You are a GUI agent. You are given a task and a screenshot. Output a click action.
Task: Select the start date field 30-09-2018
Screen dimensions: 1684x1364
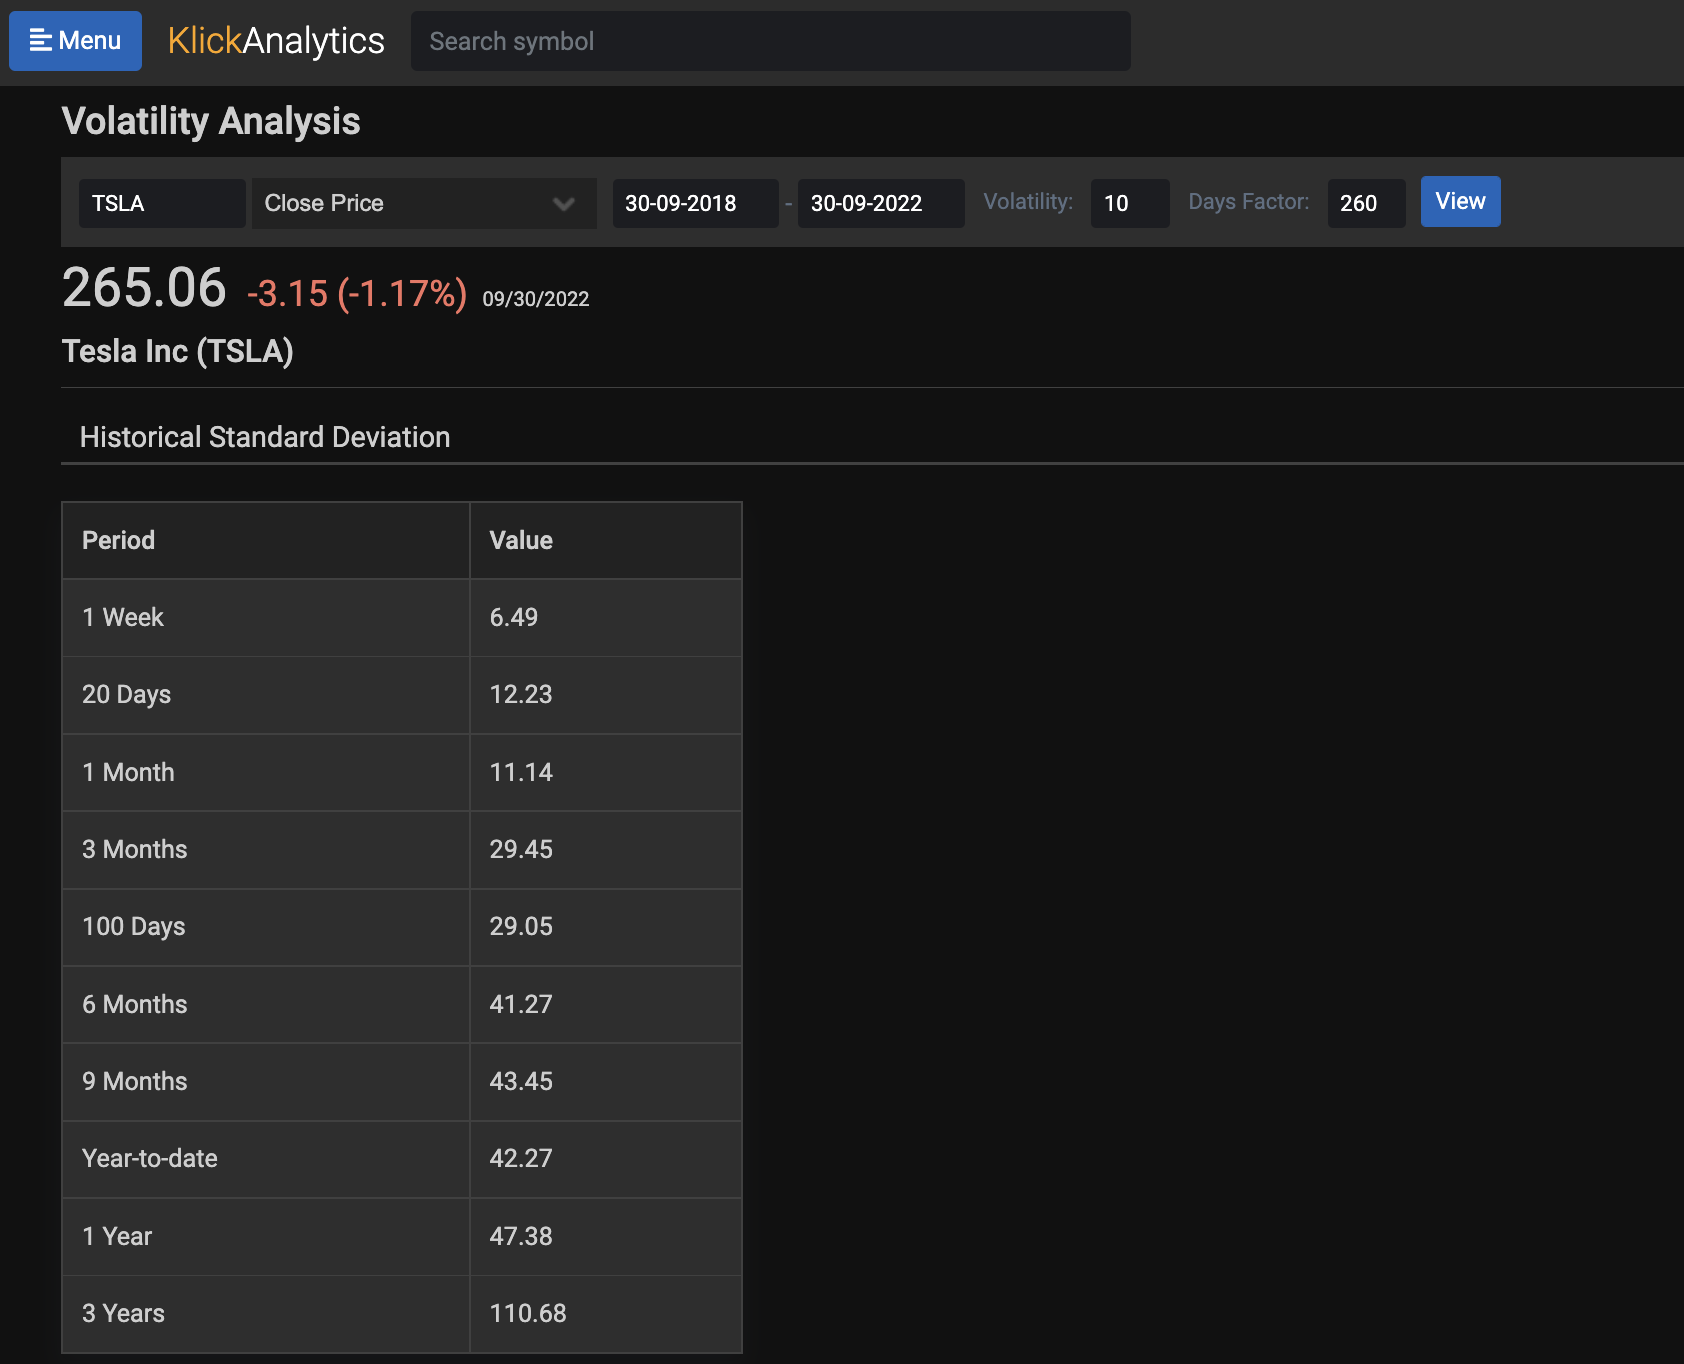click(x=694, y=203)
